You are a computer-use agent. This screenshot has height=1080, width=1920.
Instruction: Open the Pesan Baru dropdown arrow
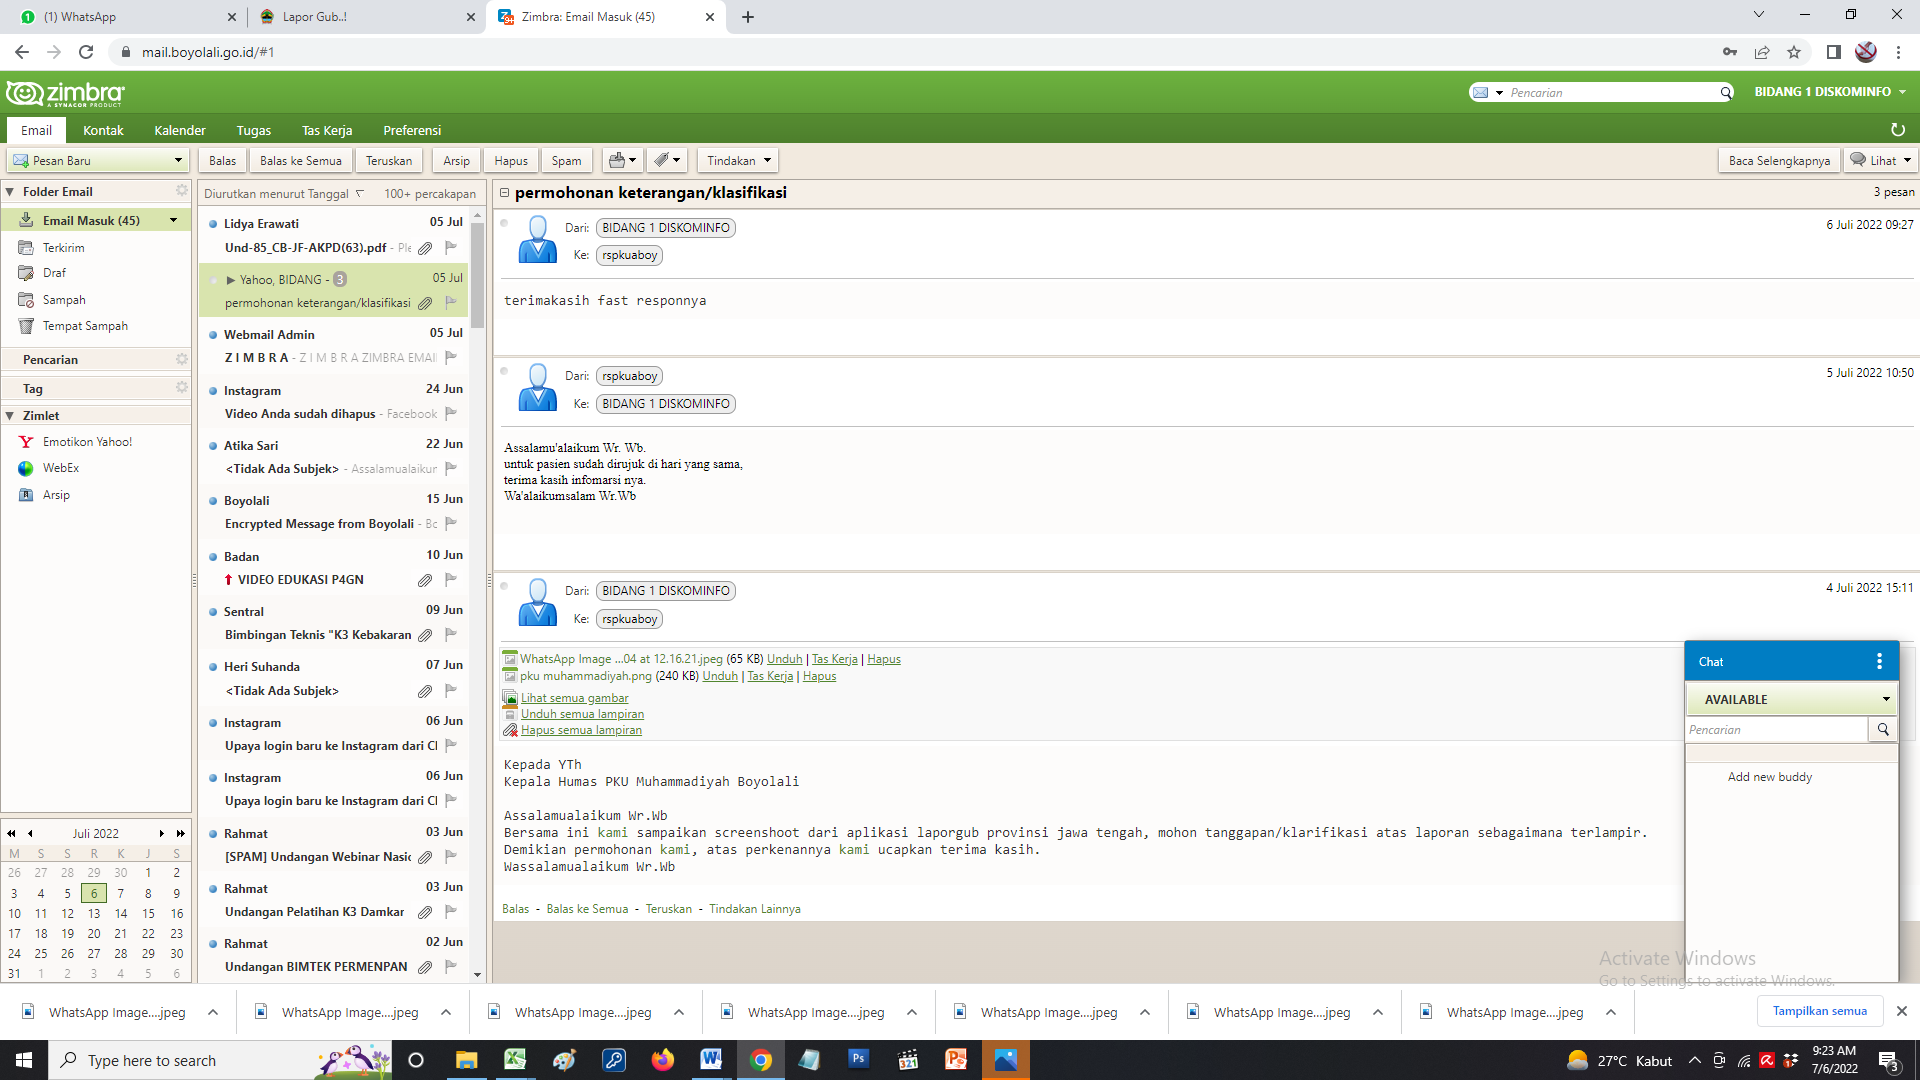pos(178,160)
